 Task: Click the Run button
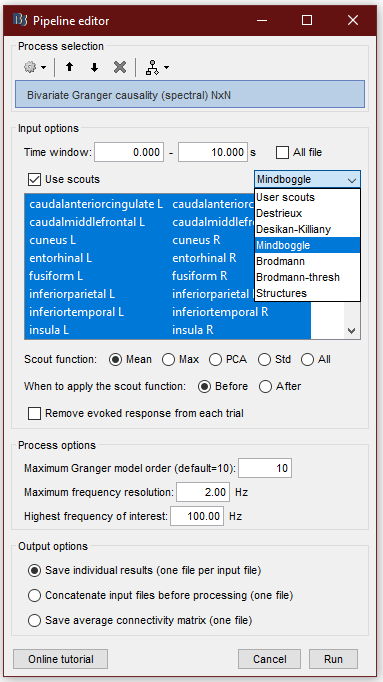point(333,659)
